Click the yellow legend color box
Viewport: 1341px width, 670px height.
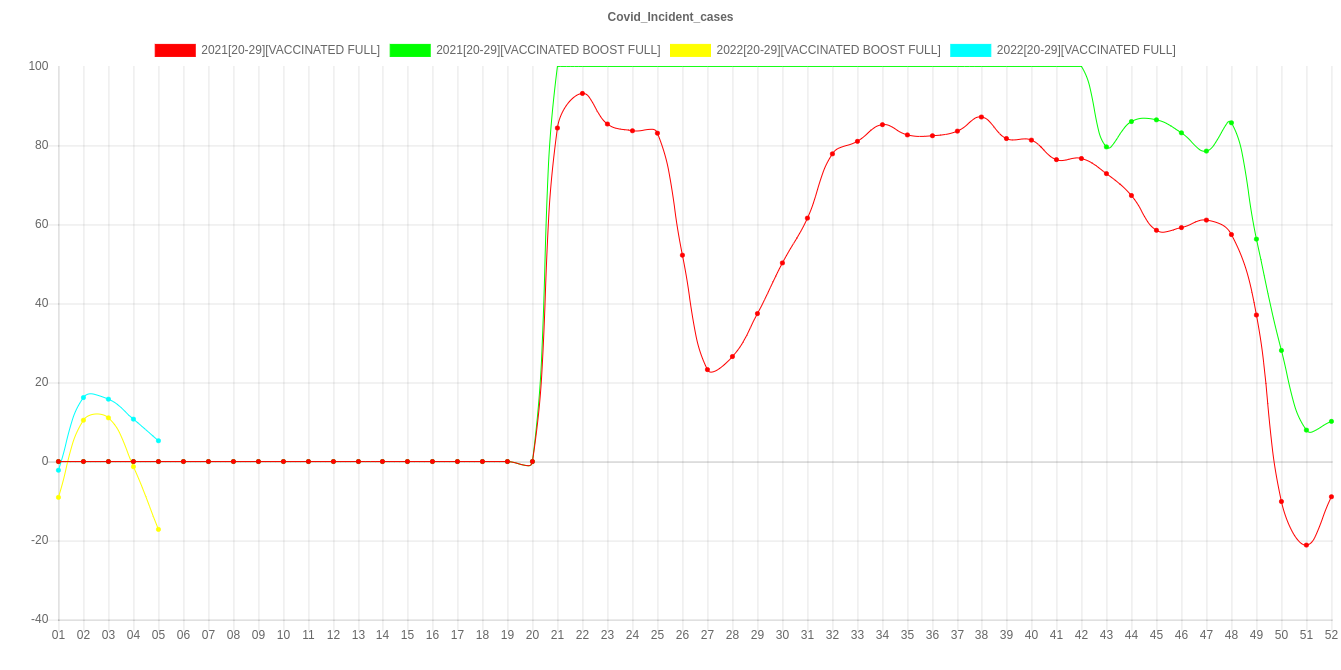[690, 50]
